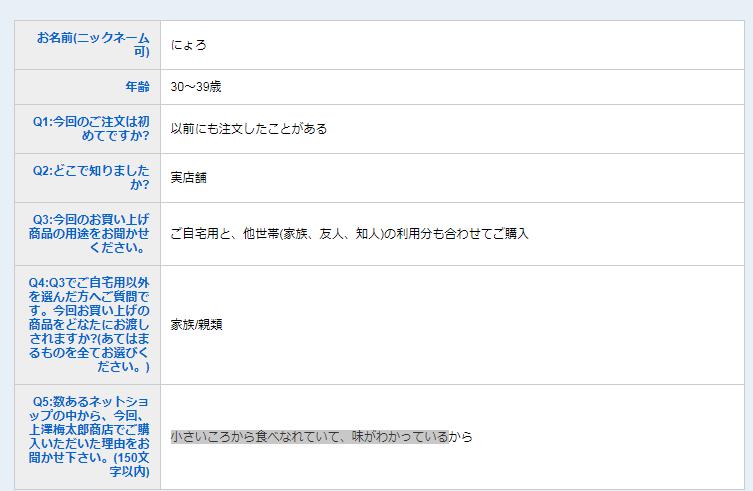Click the Q1 question label about first order
Image resolution: width=753 pixels, height=491 pixels.
(x=90, y=129)
